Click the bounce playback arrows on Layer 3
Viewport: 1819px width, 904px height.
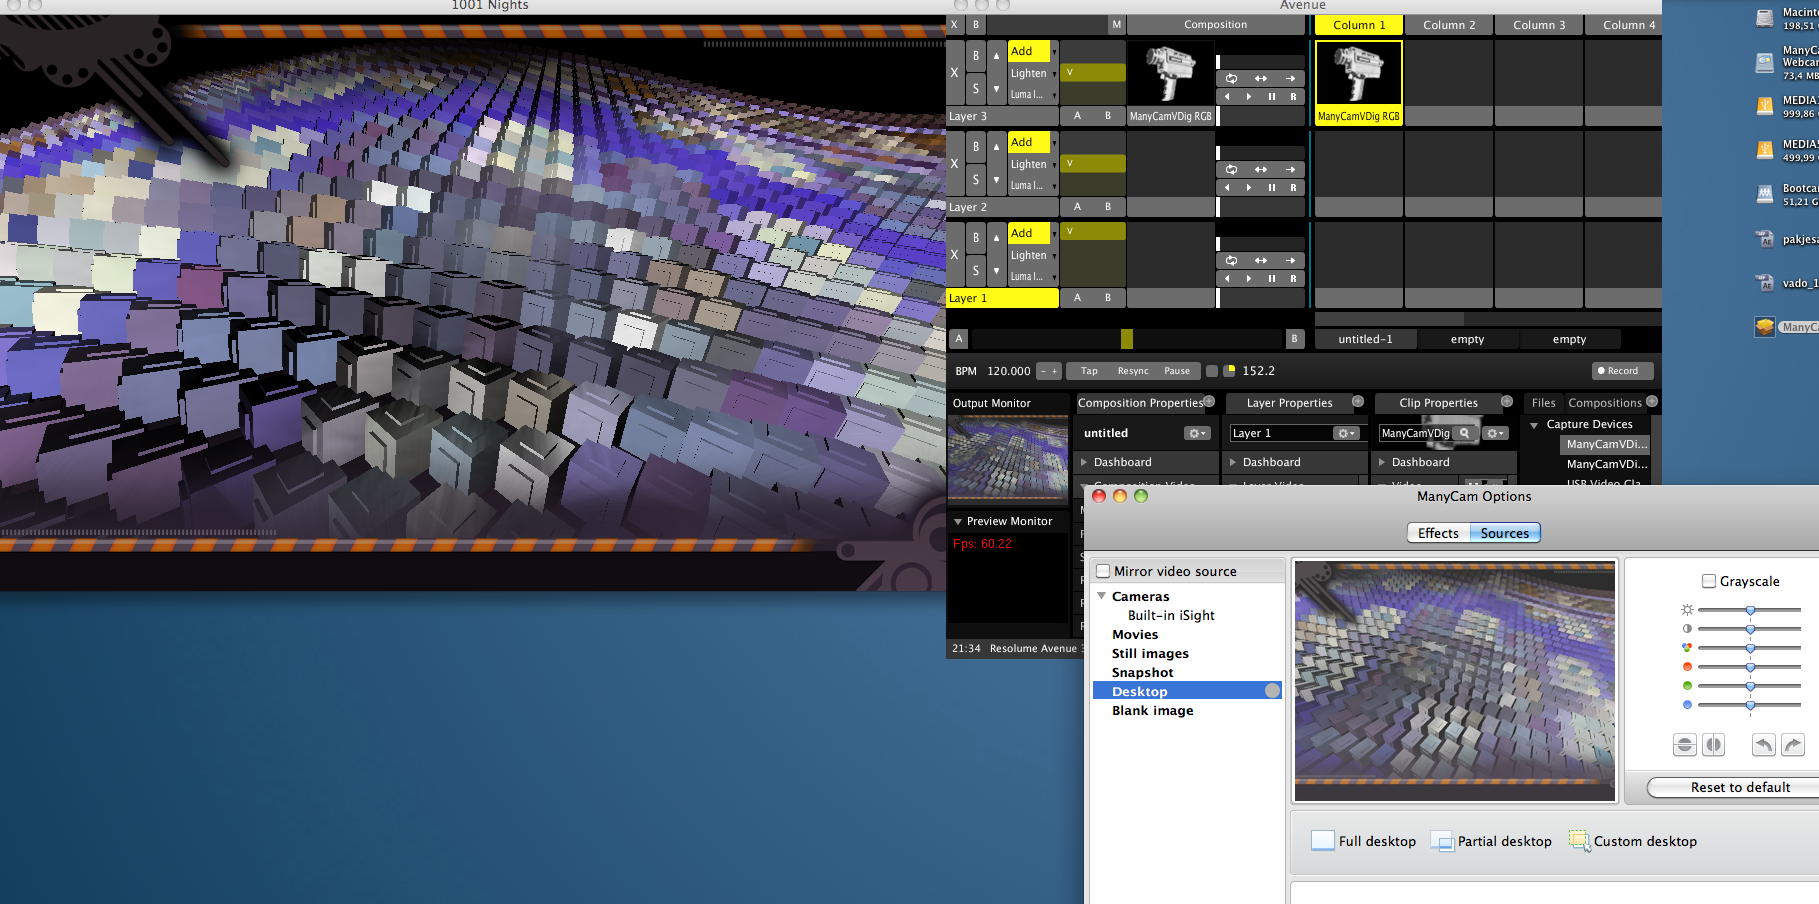tap(1261, 78)
